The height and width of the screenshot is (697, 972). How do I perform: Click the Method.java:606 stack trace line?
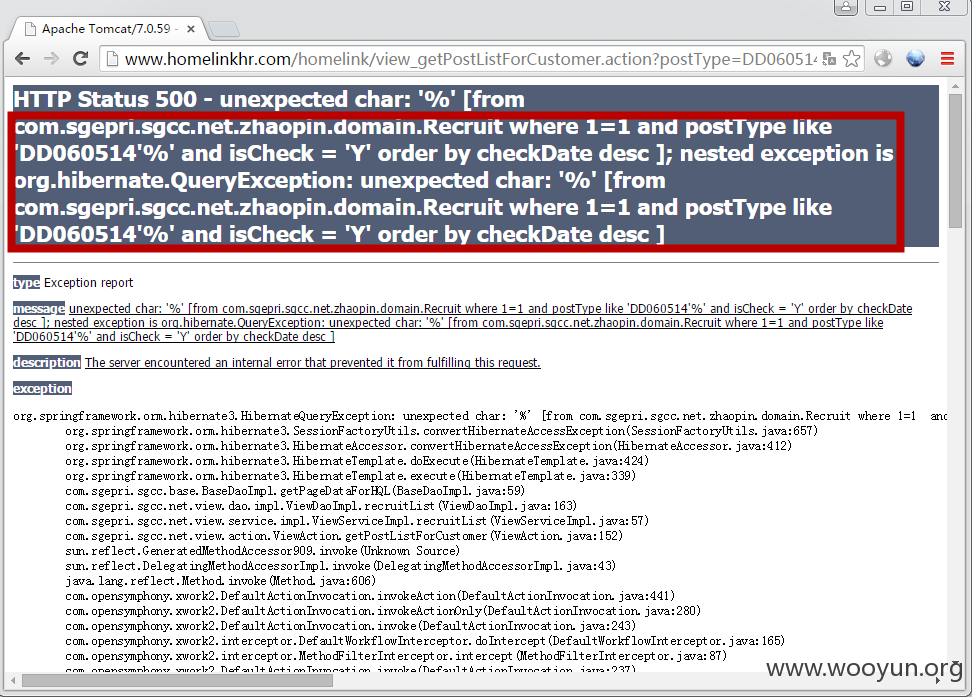[221, 581]
